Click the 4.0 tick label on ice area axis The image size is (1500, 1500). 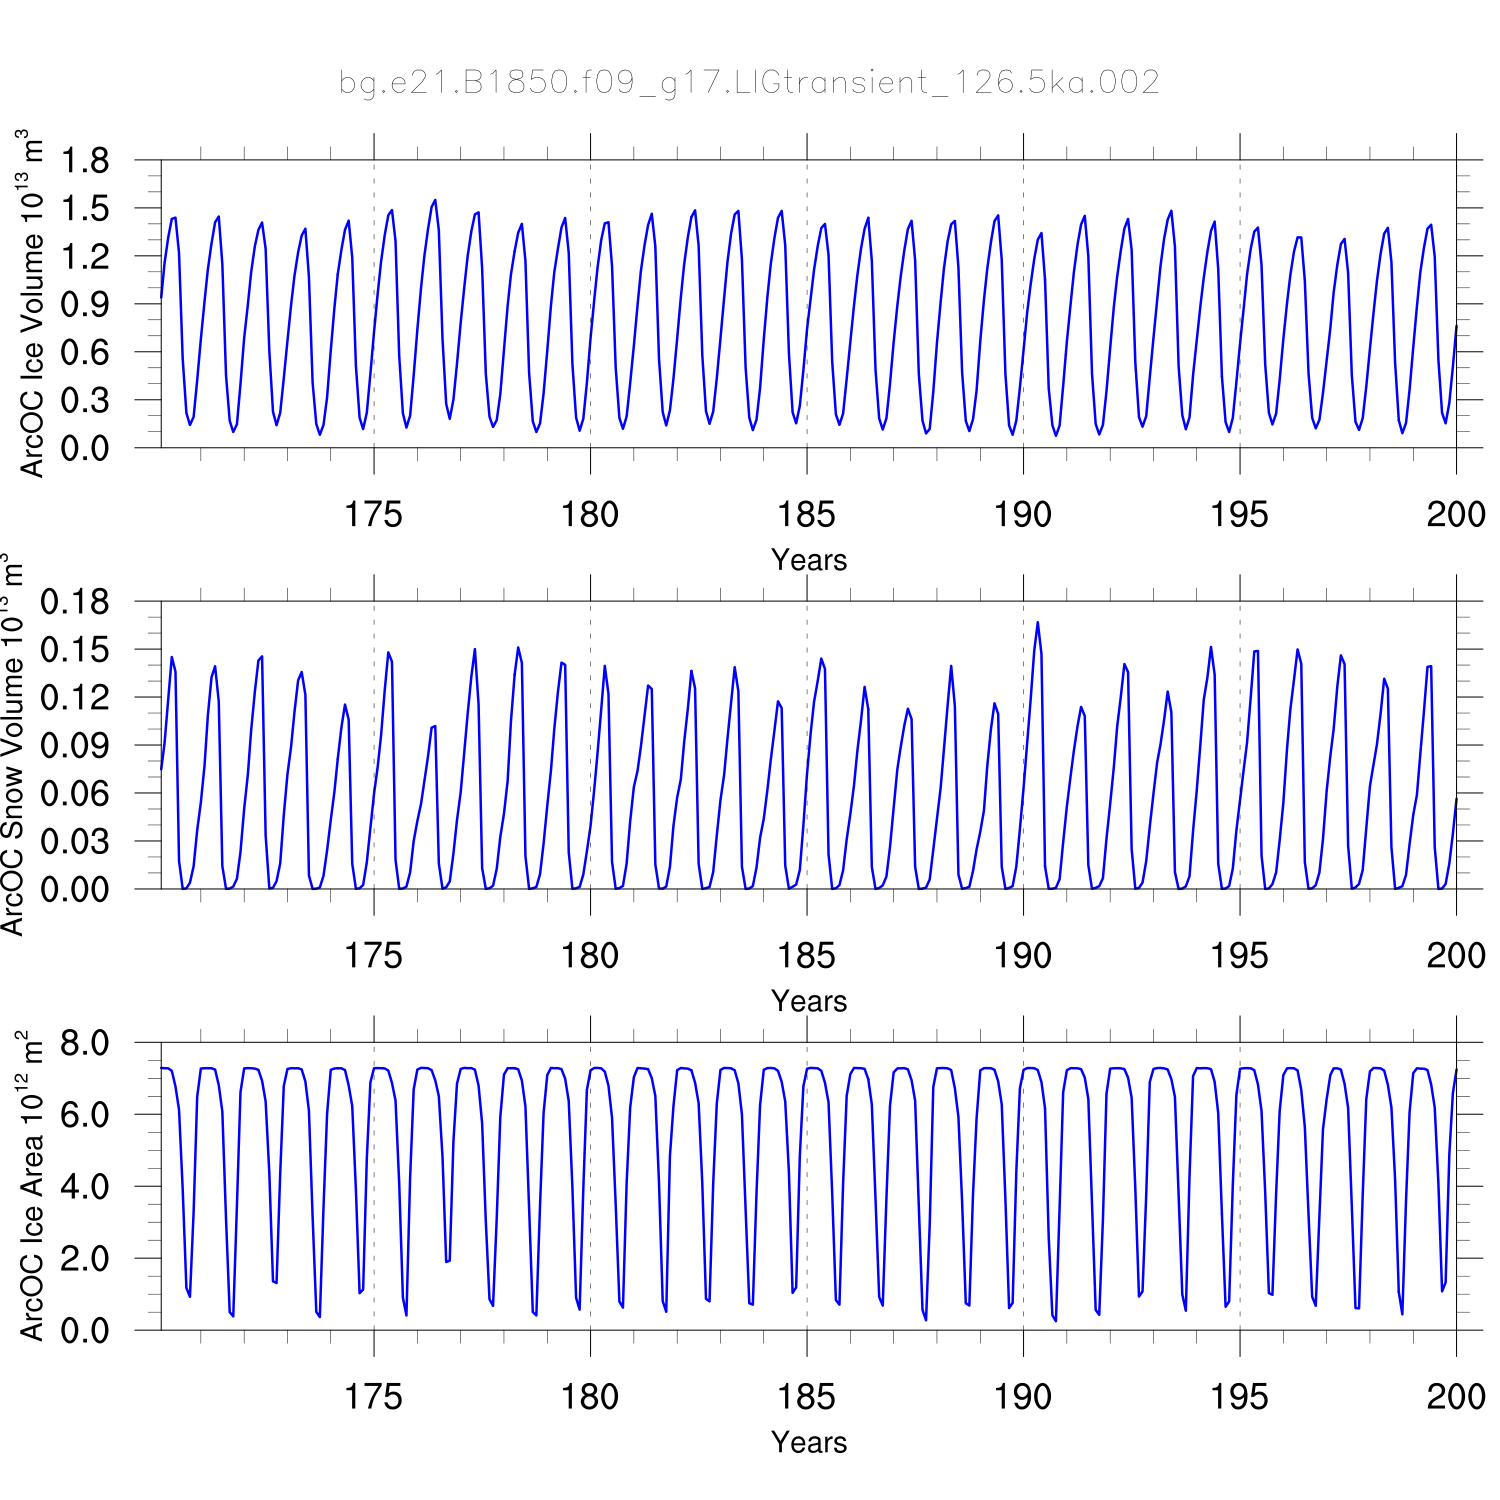tap(85, 1187)
